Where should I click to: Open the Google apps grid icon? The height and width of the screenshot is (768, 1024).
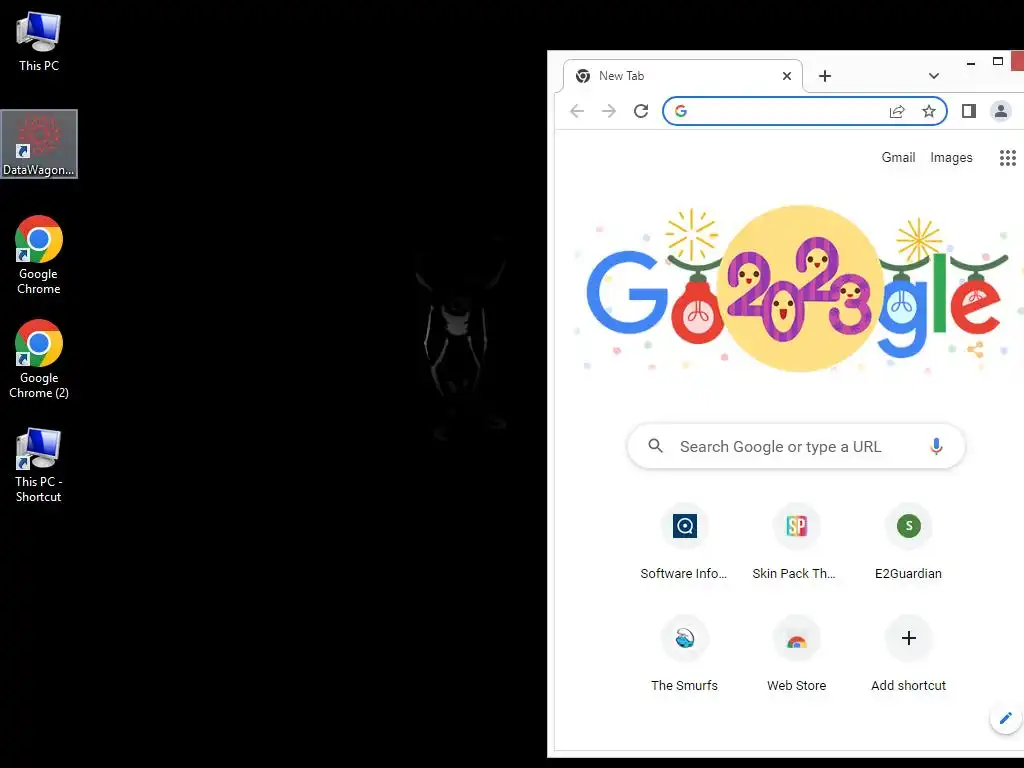point(1008,157)
